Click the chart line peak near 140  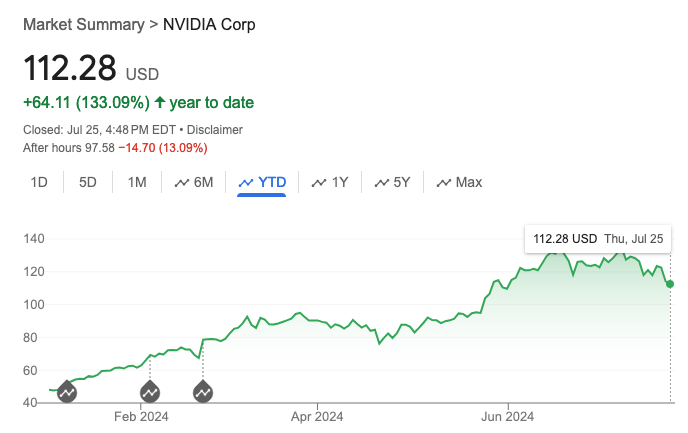(x=556, y=251)
